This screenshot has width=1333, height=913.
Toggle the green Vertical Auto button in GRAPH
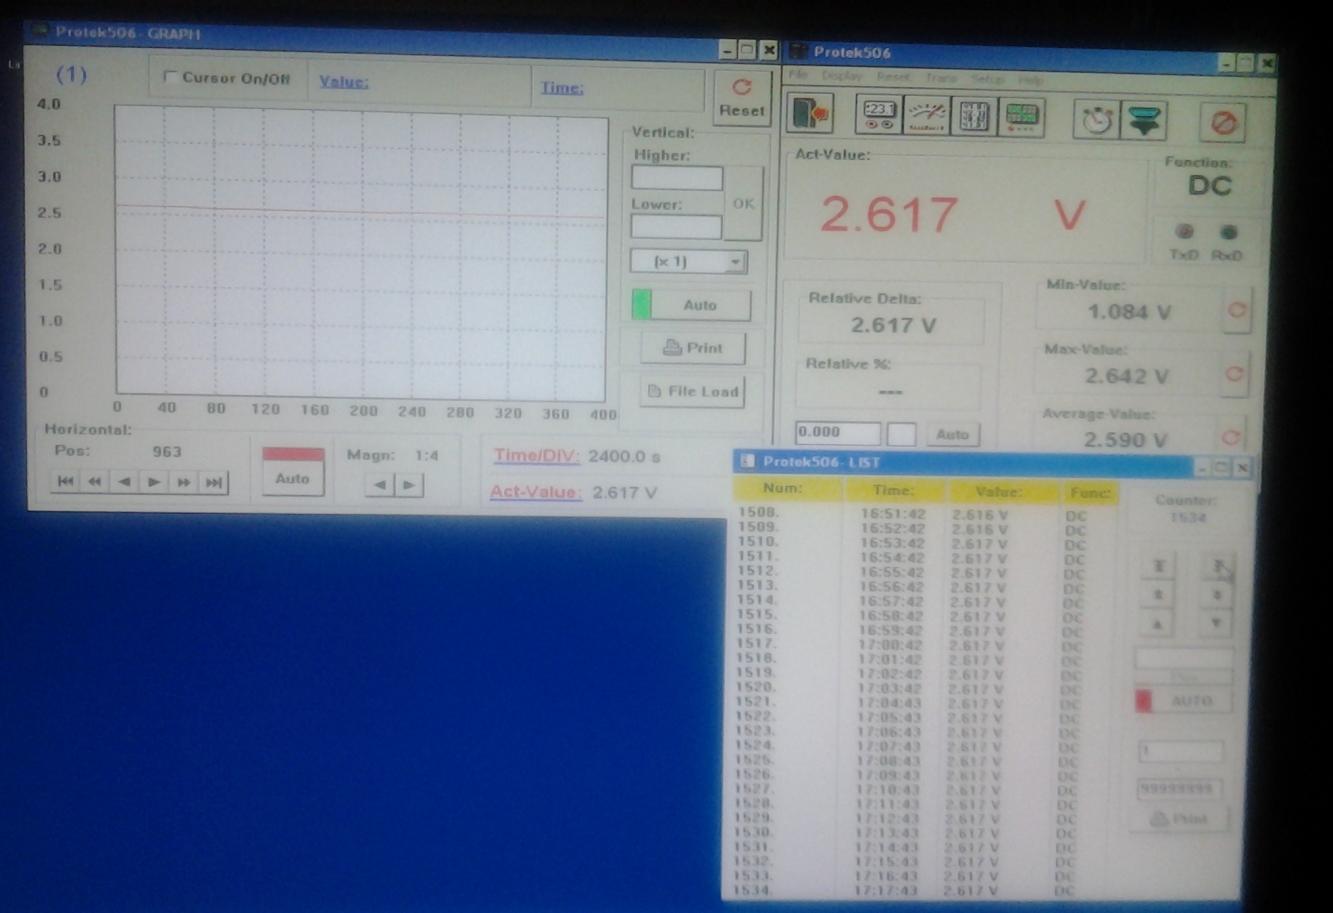click(691, 305)
